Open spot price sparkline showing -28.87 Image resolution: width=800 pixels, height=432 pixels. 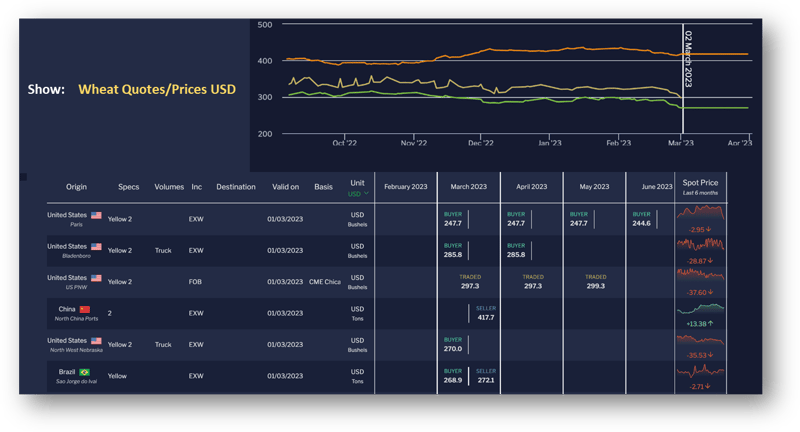point(701,245)
